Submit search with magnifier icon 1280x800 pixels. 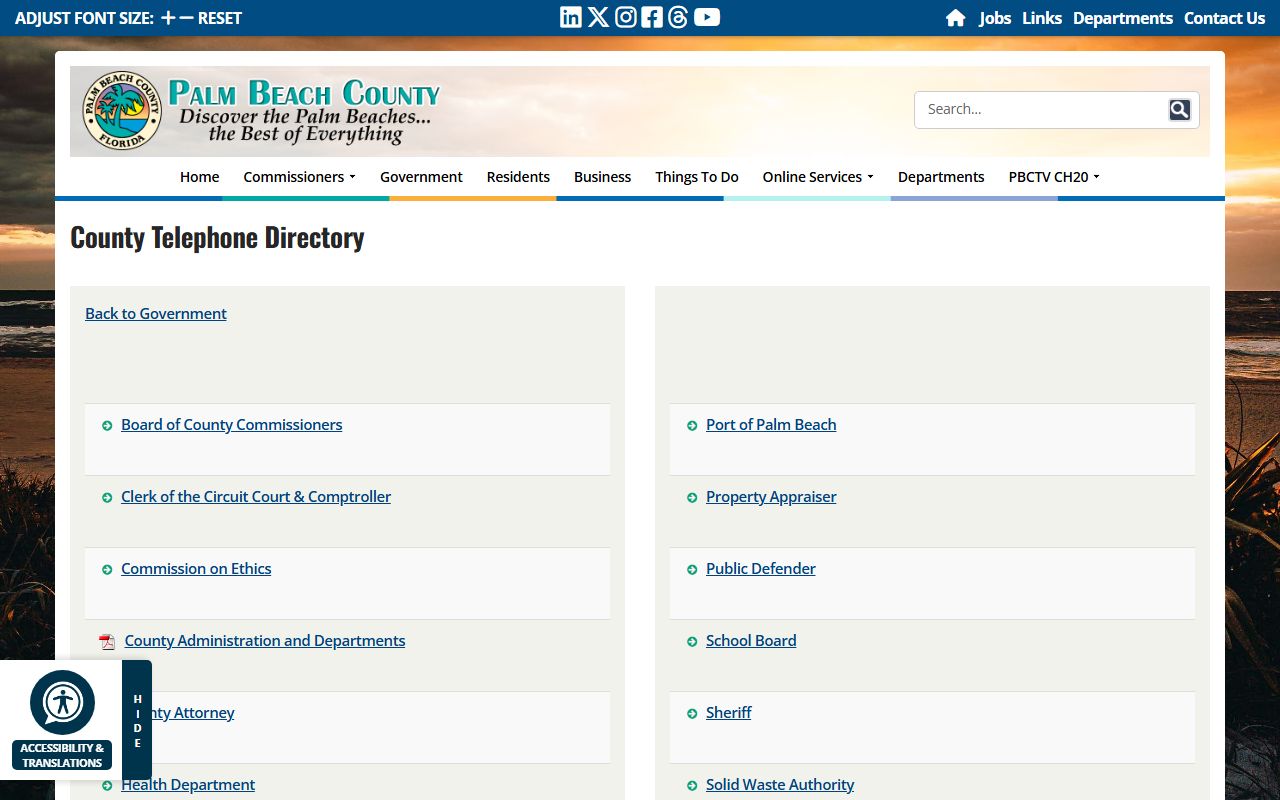point(1180,110)
